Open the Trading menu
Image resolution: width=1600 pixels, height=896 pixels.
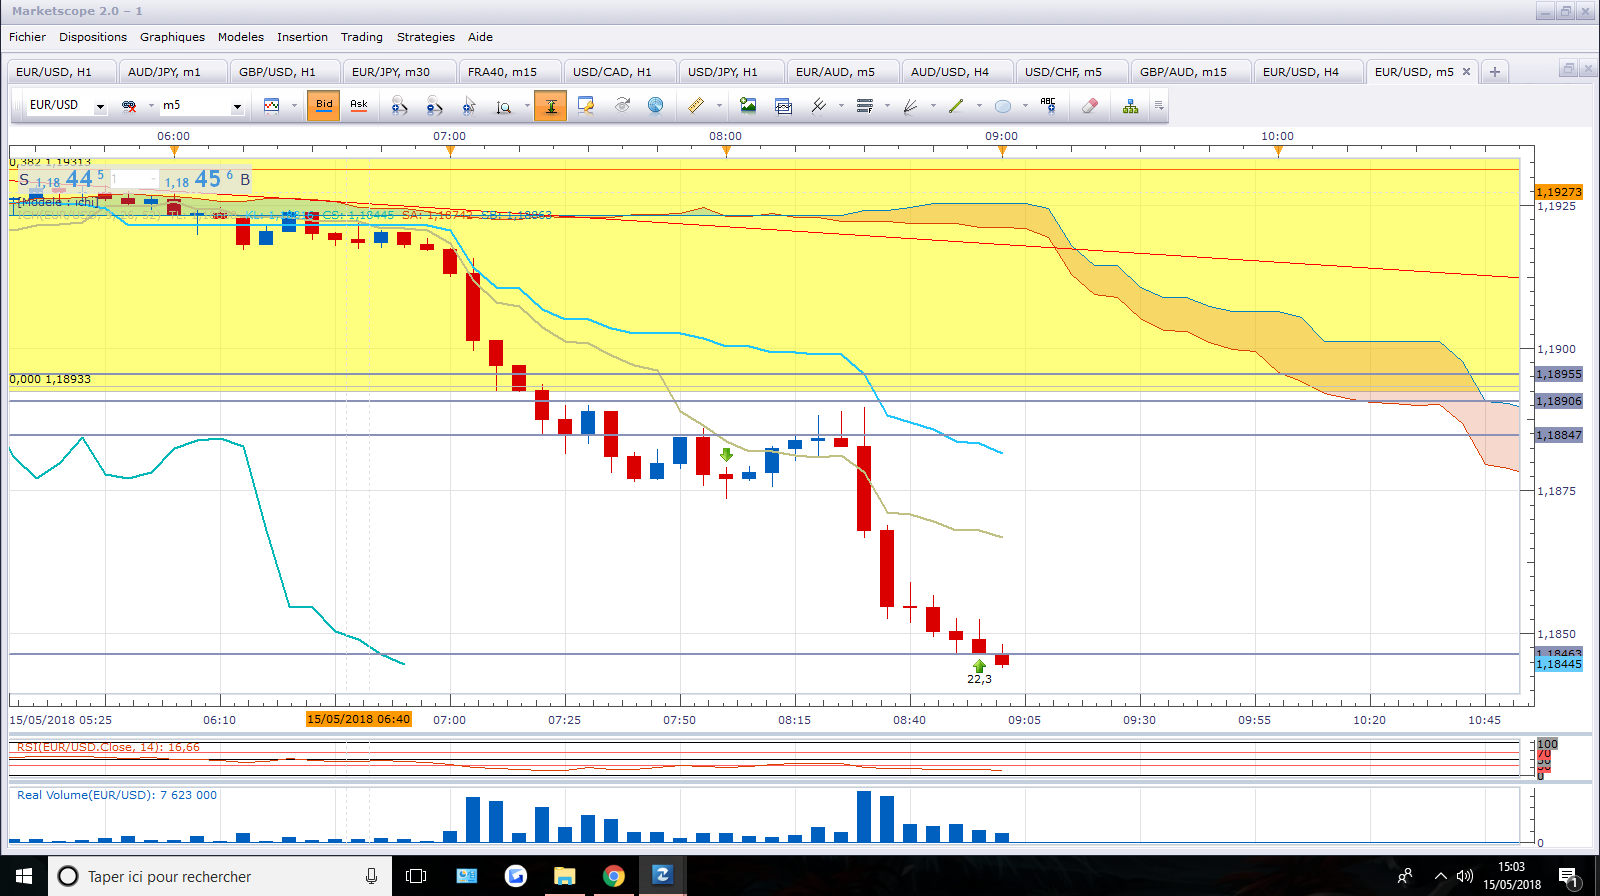pyautogui.click(x=362, y=37)
